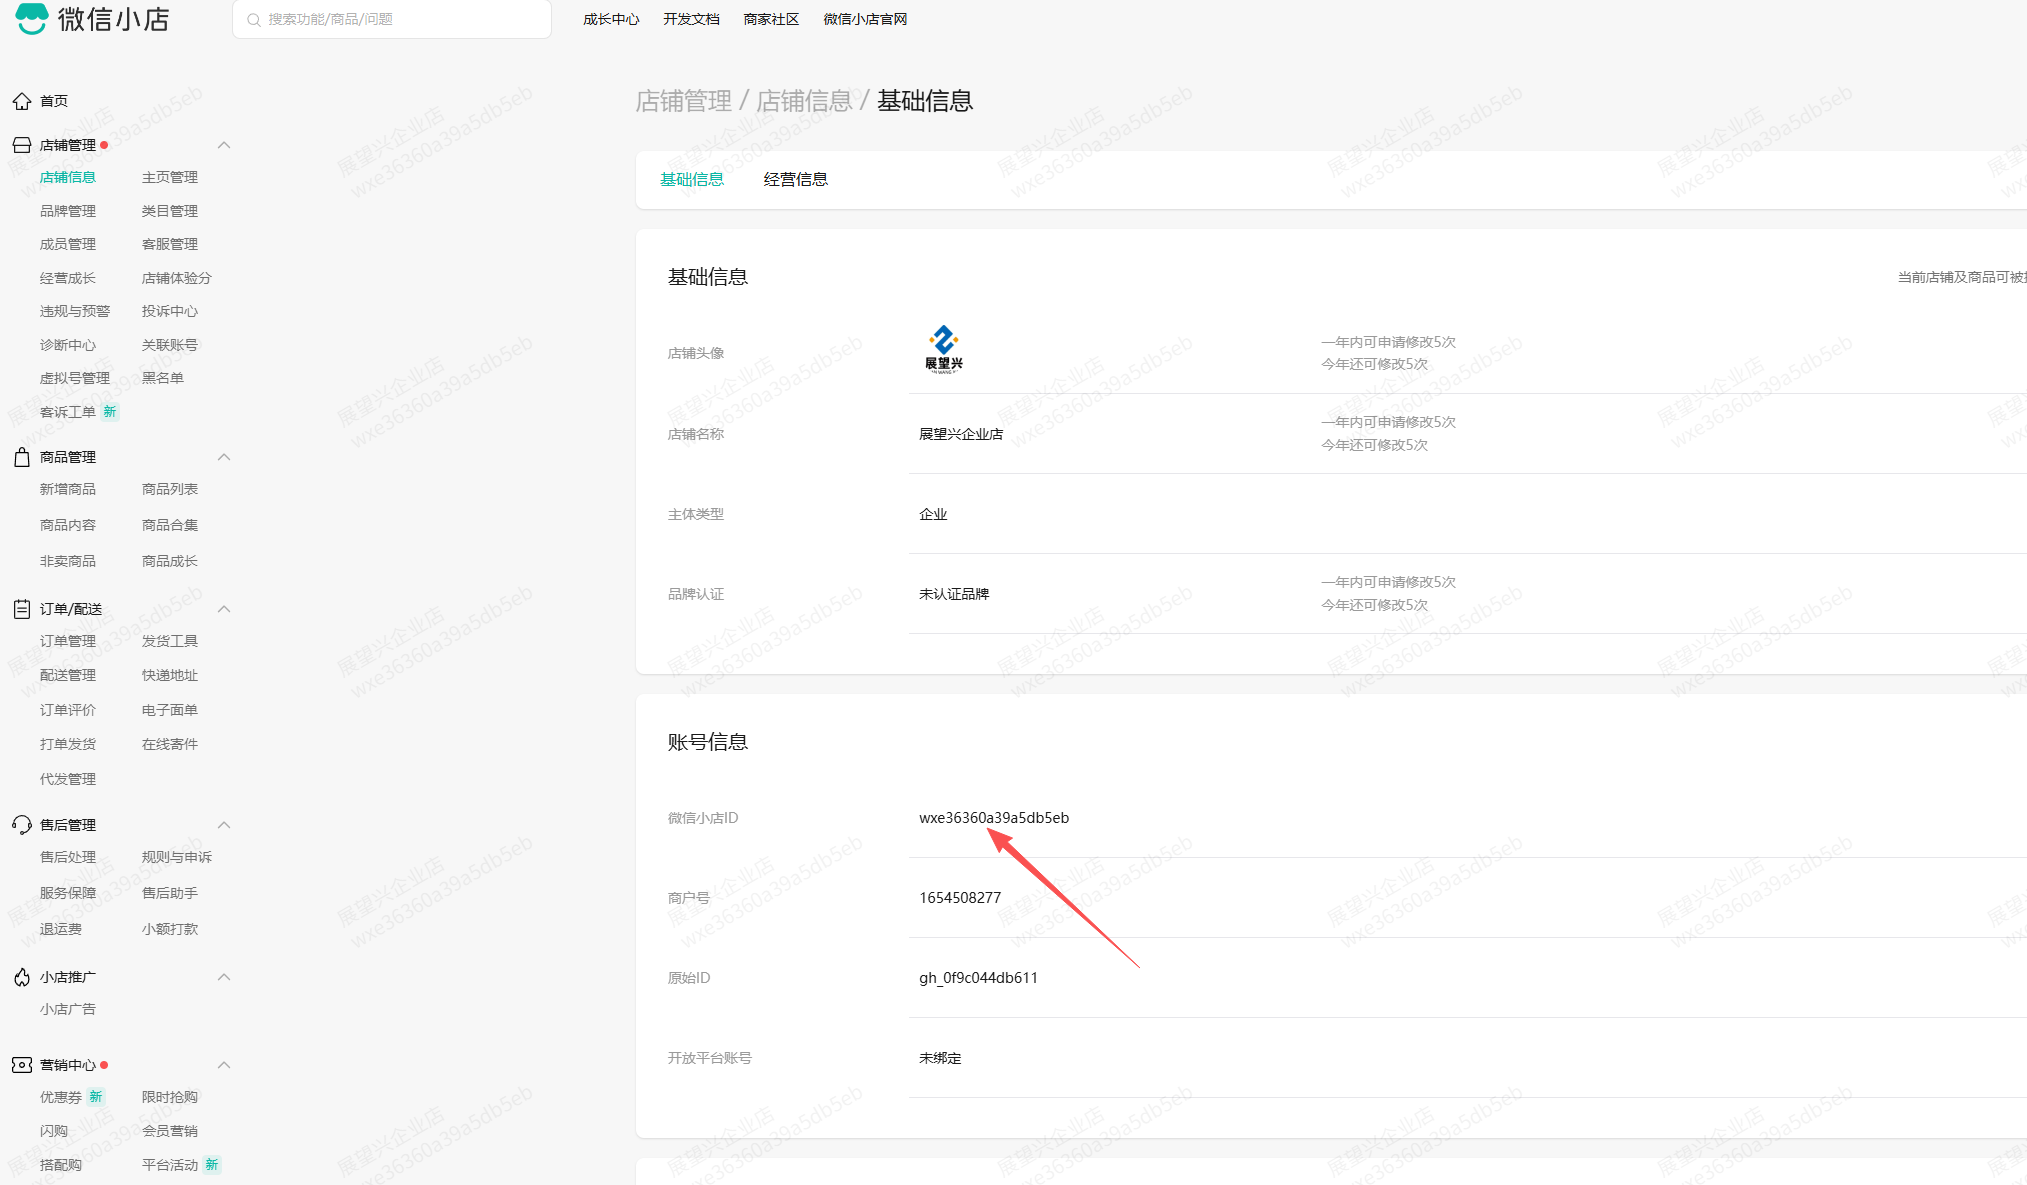Open 开发文档 link in header
This screenshot has height=1185, width=2027.
pos(691,19)
